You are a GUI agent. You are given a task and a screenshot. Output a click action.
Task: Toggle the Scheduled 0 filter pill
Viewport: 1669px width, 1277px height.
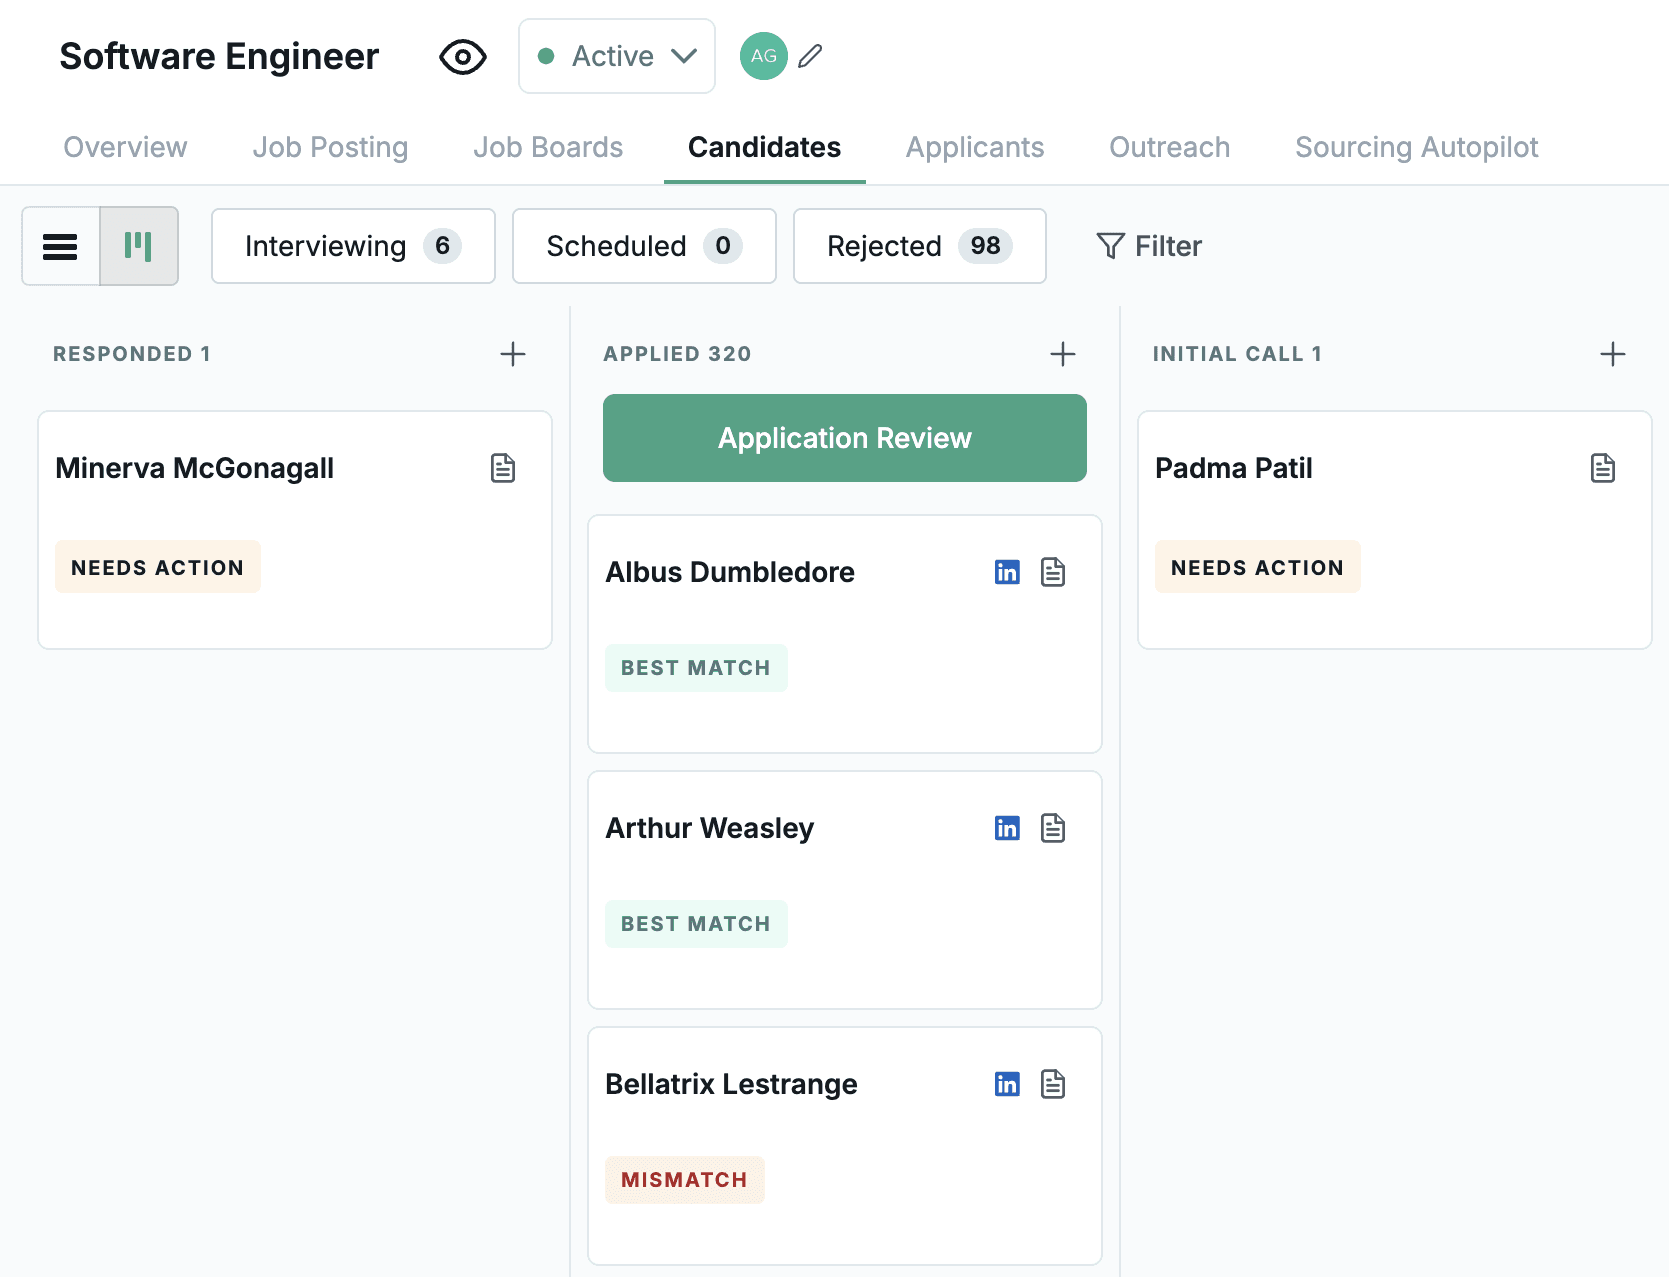[x=643, y=246]
